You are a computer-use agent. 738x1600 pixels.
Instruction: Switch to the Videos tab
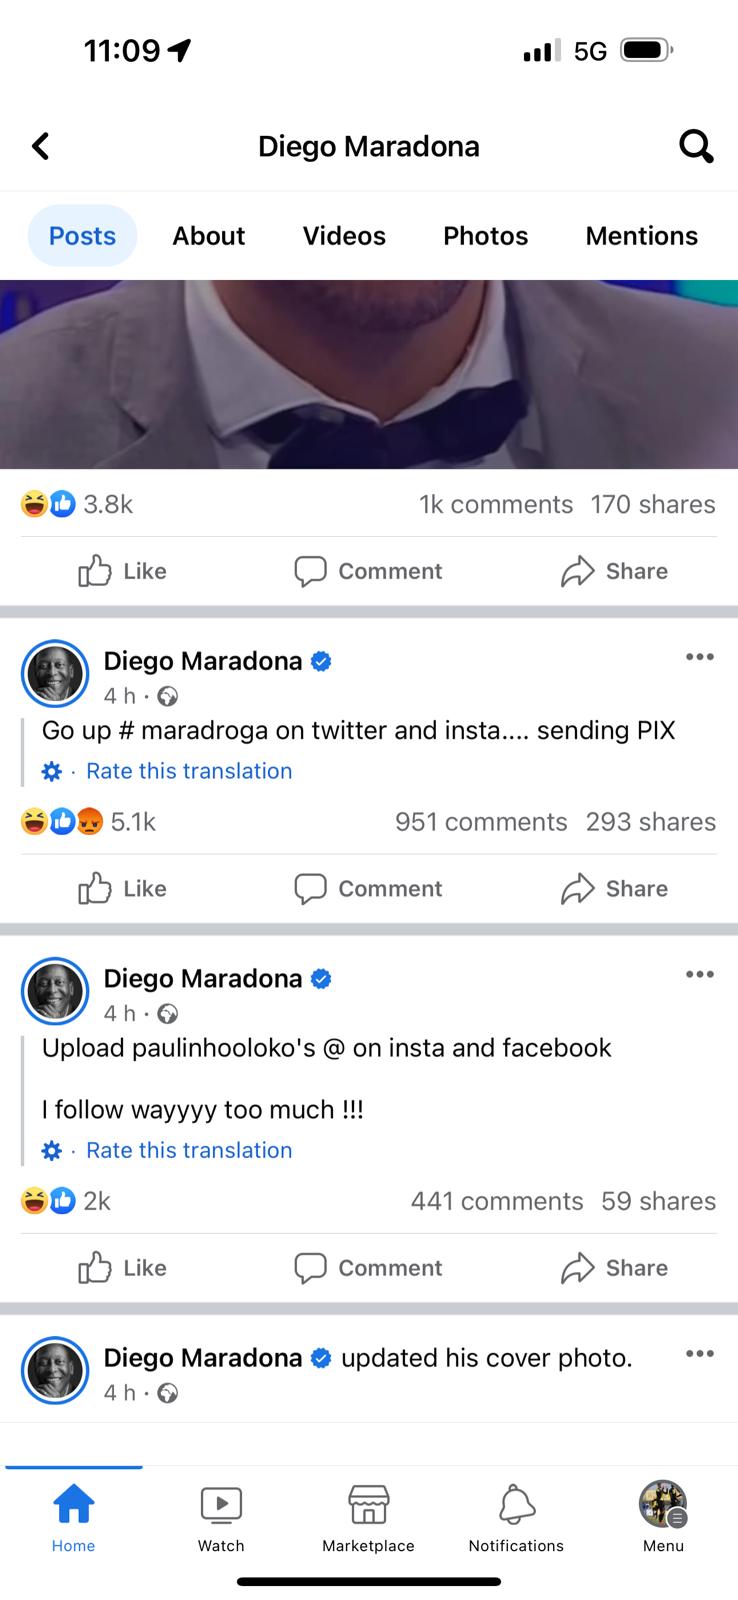click(x=344, y=236)
